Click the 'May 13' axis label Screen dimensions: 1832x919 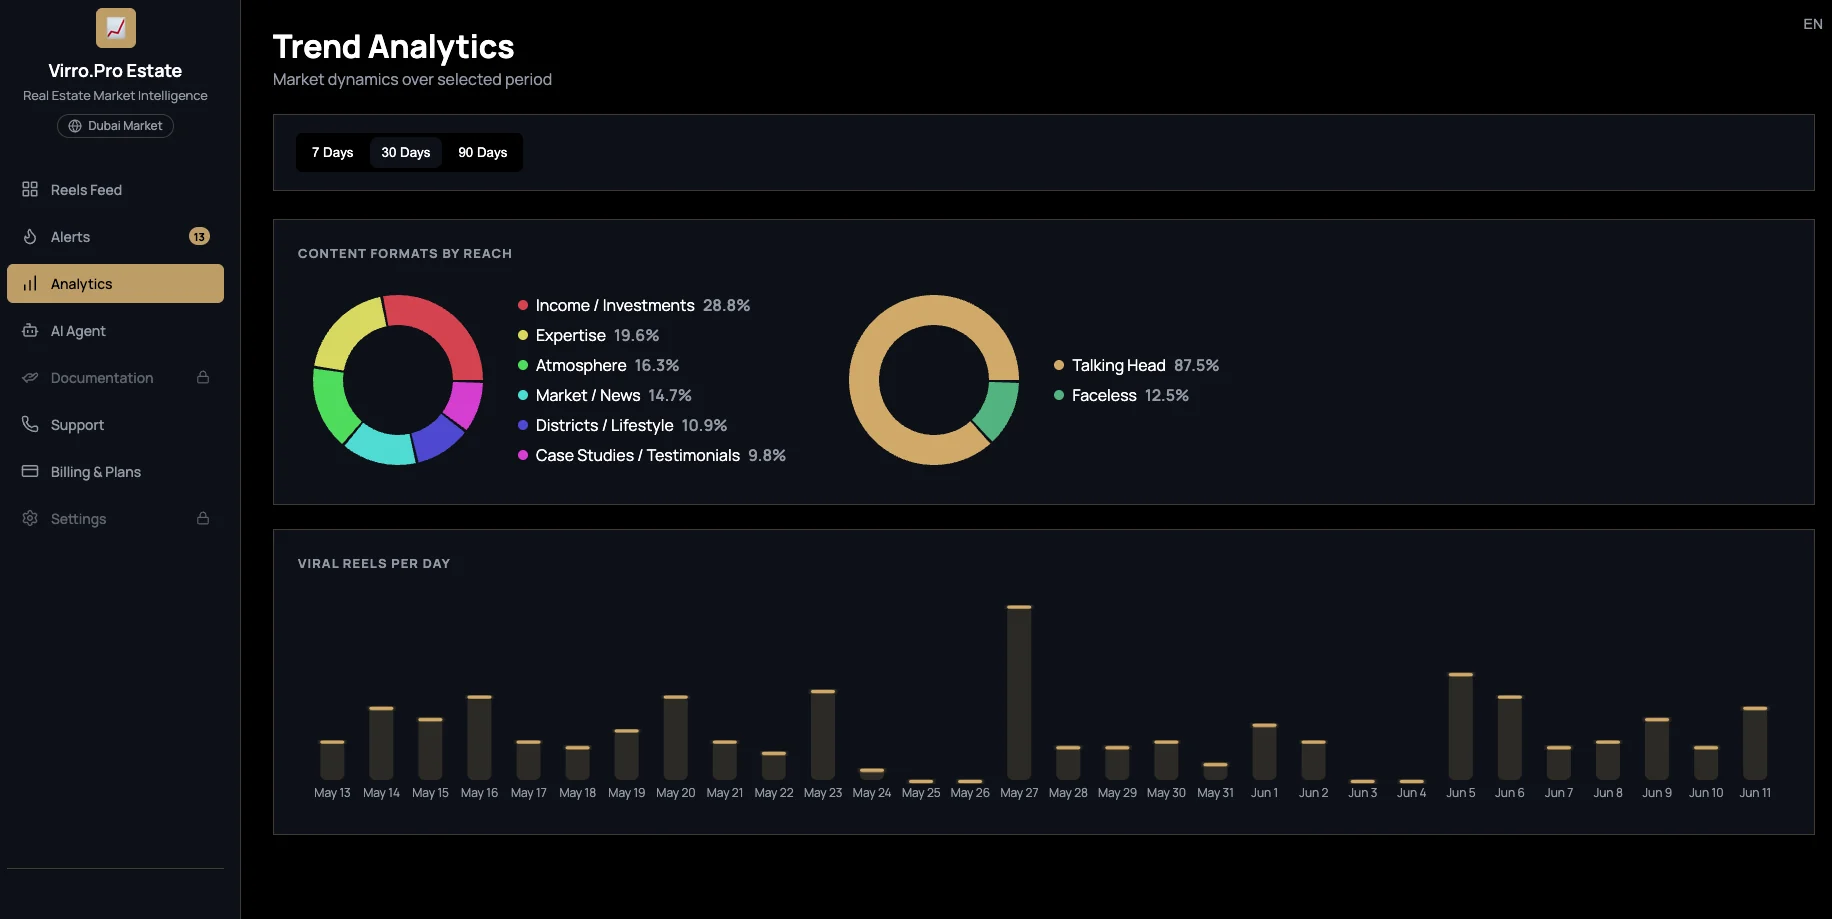click(332, 793)
